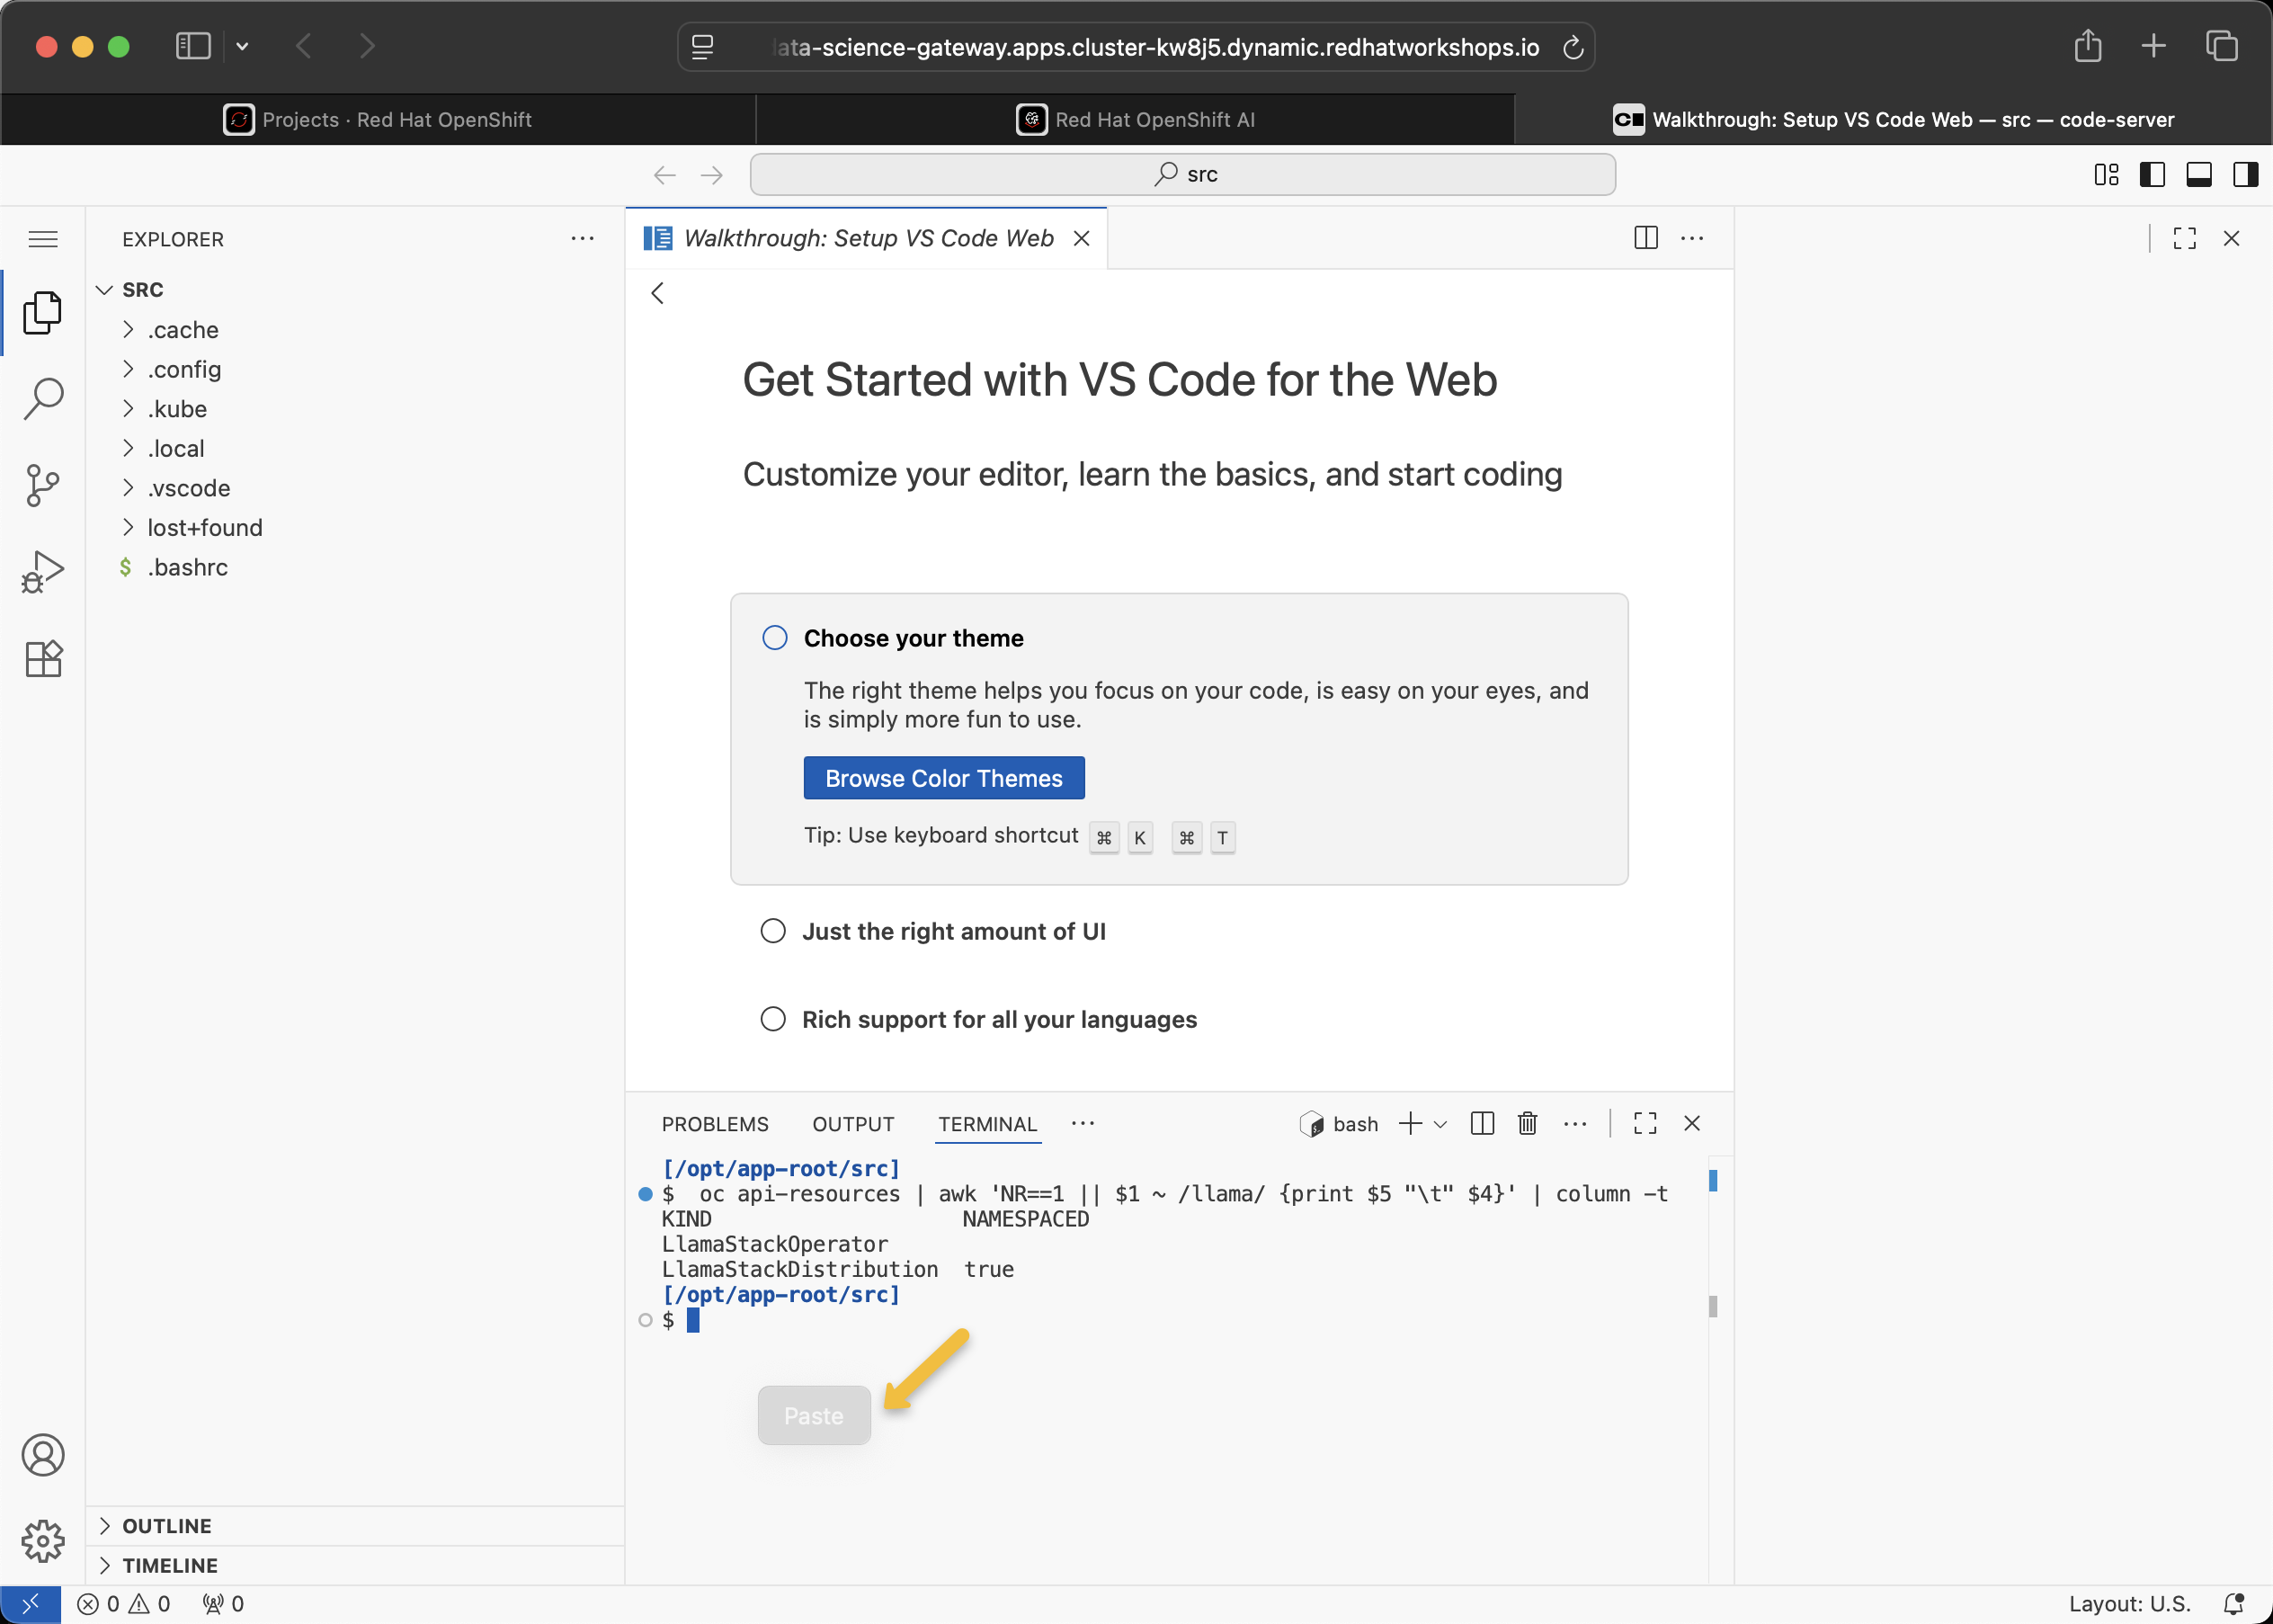The image size is (2273, 1624).
Task: Expand the OUTLINE section
Action: click(166, 1525)
